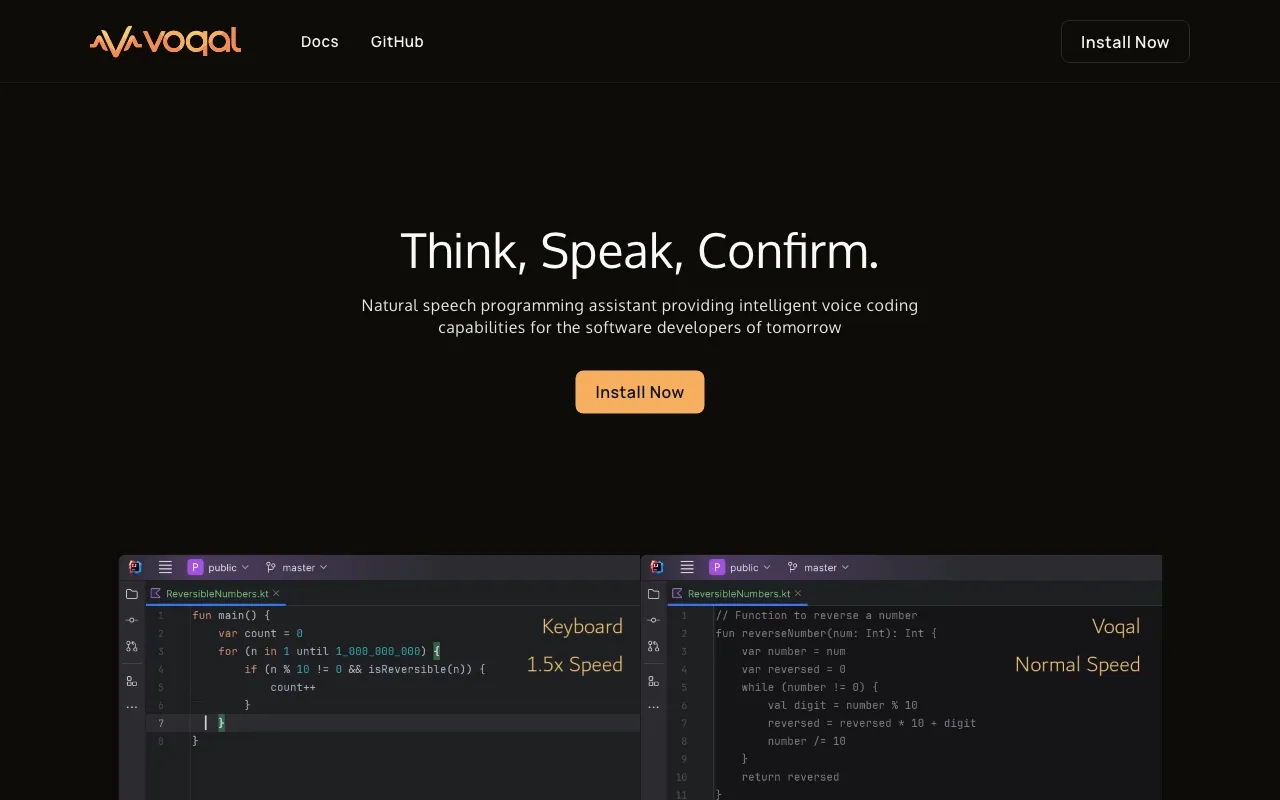Click the 'number /= 10' code line
This screenshot has width=1280, height=800.
tap(807, 741)
